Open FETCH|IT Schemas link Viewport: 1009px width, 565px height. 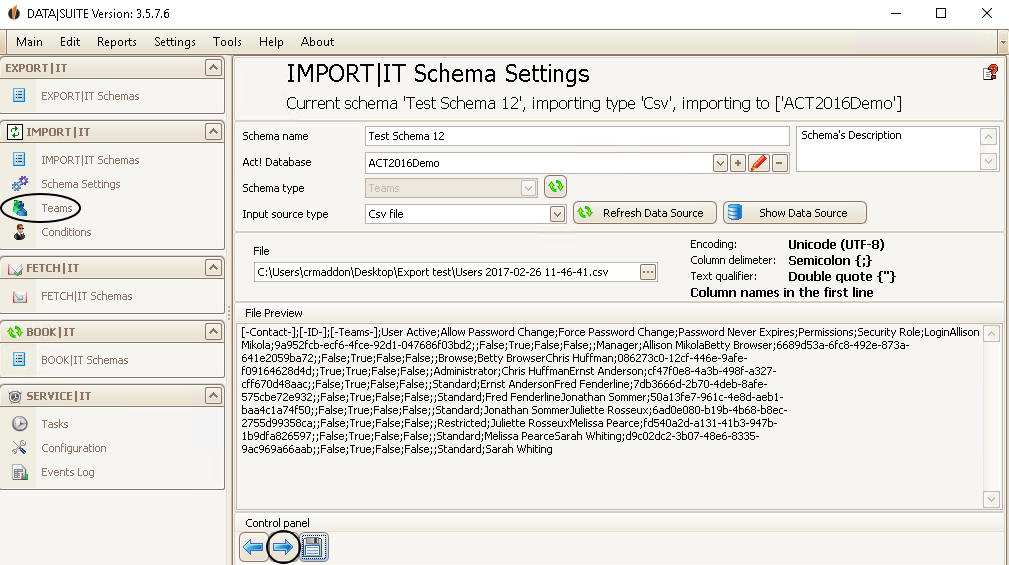pos(87,296)
